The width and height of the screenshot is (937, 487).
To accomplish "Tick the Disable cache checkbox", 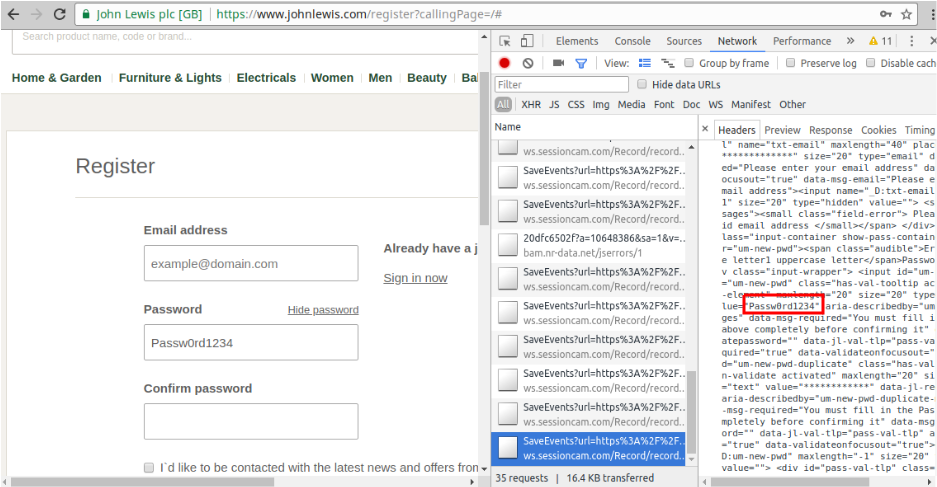I will point(871,63).
